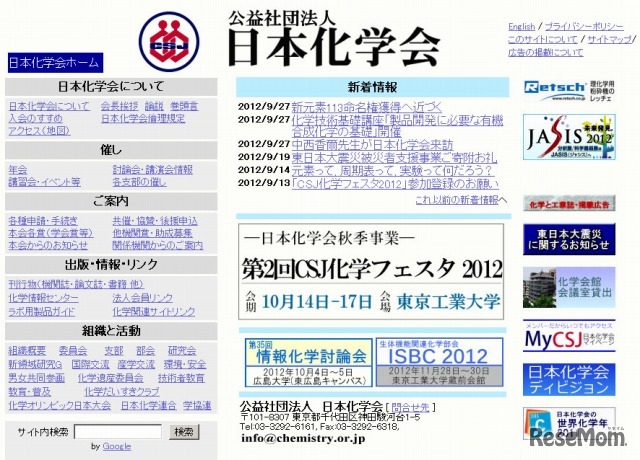Open news 東日本大震災被災者支援事業ご寄附お礼

pyautogui.click(x=394, y=158)
